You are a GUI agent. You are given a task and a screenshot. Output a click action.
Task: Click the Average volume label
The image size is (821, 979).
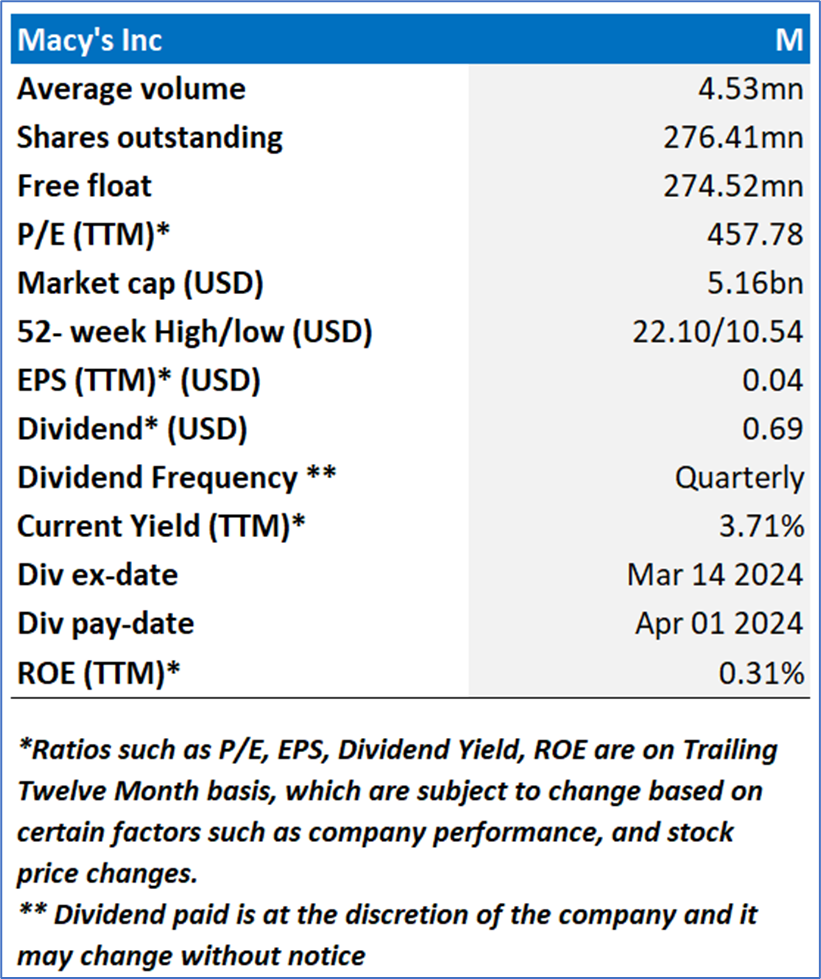(131, 89)
